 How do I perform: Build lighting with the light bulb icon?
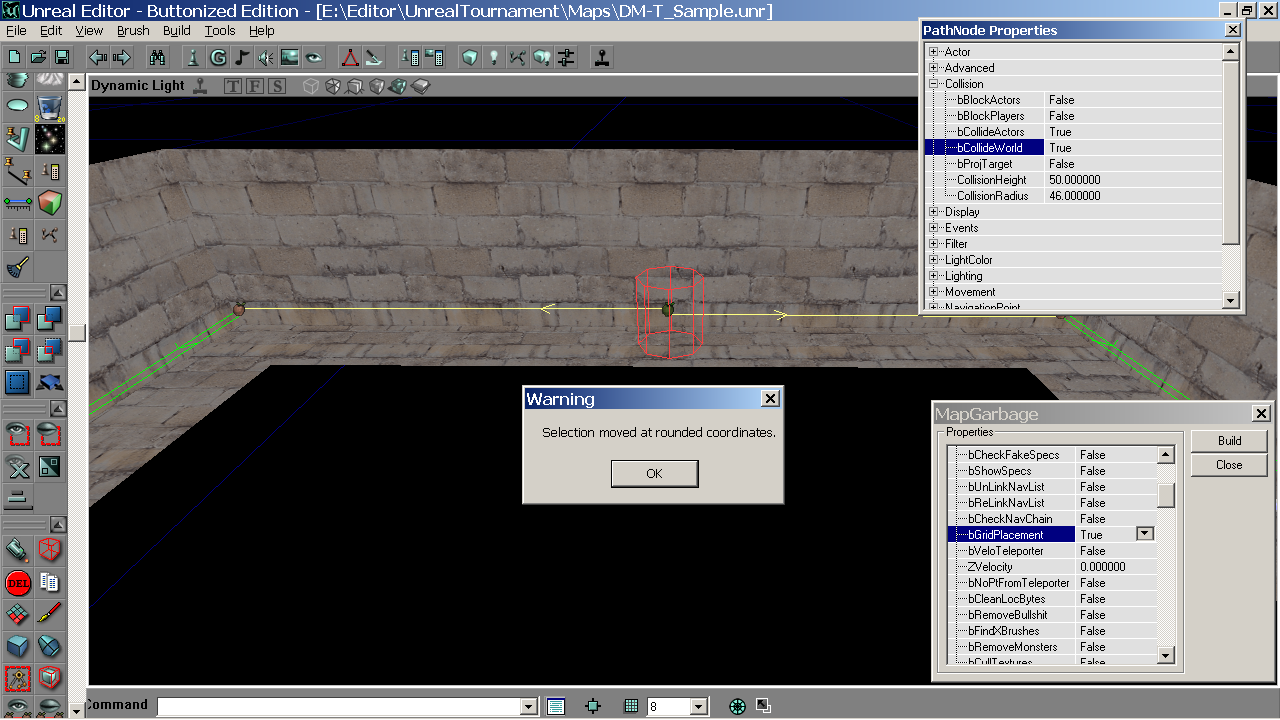494,57
